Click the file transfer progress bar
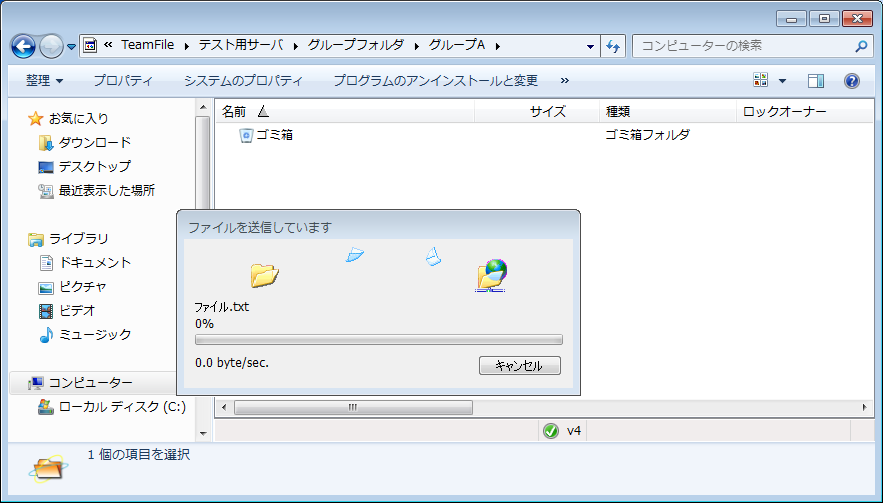 (x=379, y=340)
